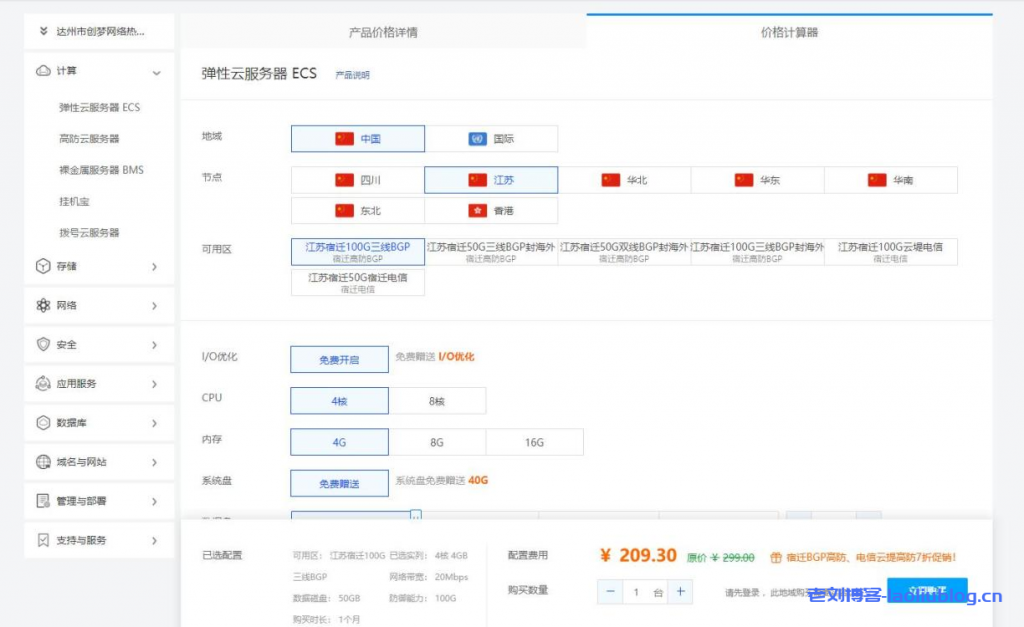
Task: Click the 产品说明 link
Action: (352, 75)
